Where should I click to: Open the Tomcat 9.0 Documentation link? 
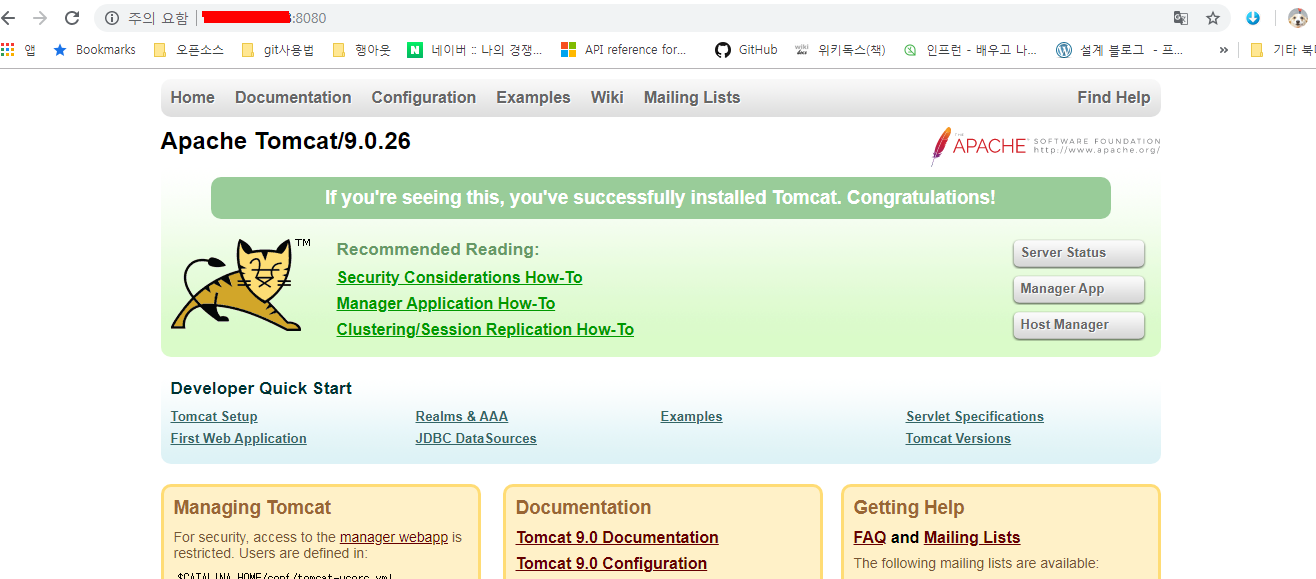click(617, 537)
